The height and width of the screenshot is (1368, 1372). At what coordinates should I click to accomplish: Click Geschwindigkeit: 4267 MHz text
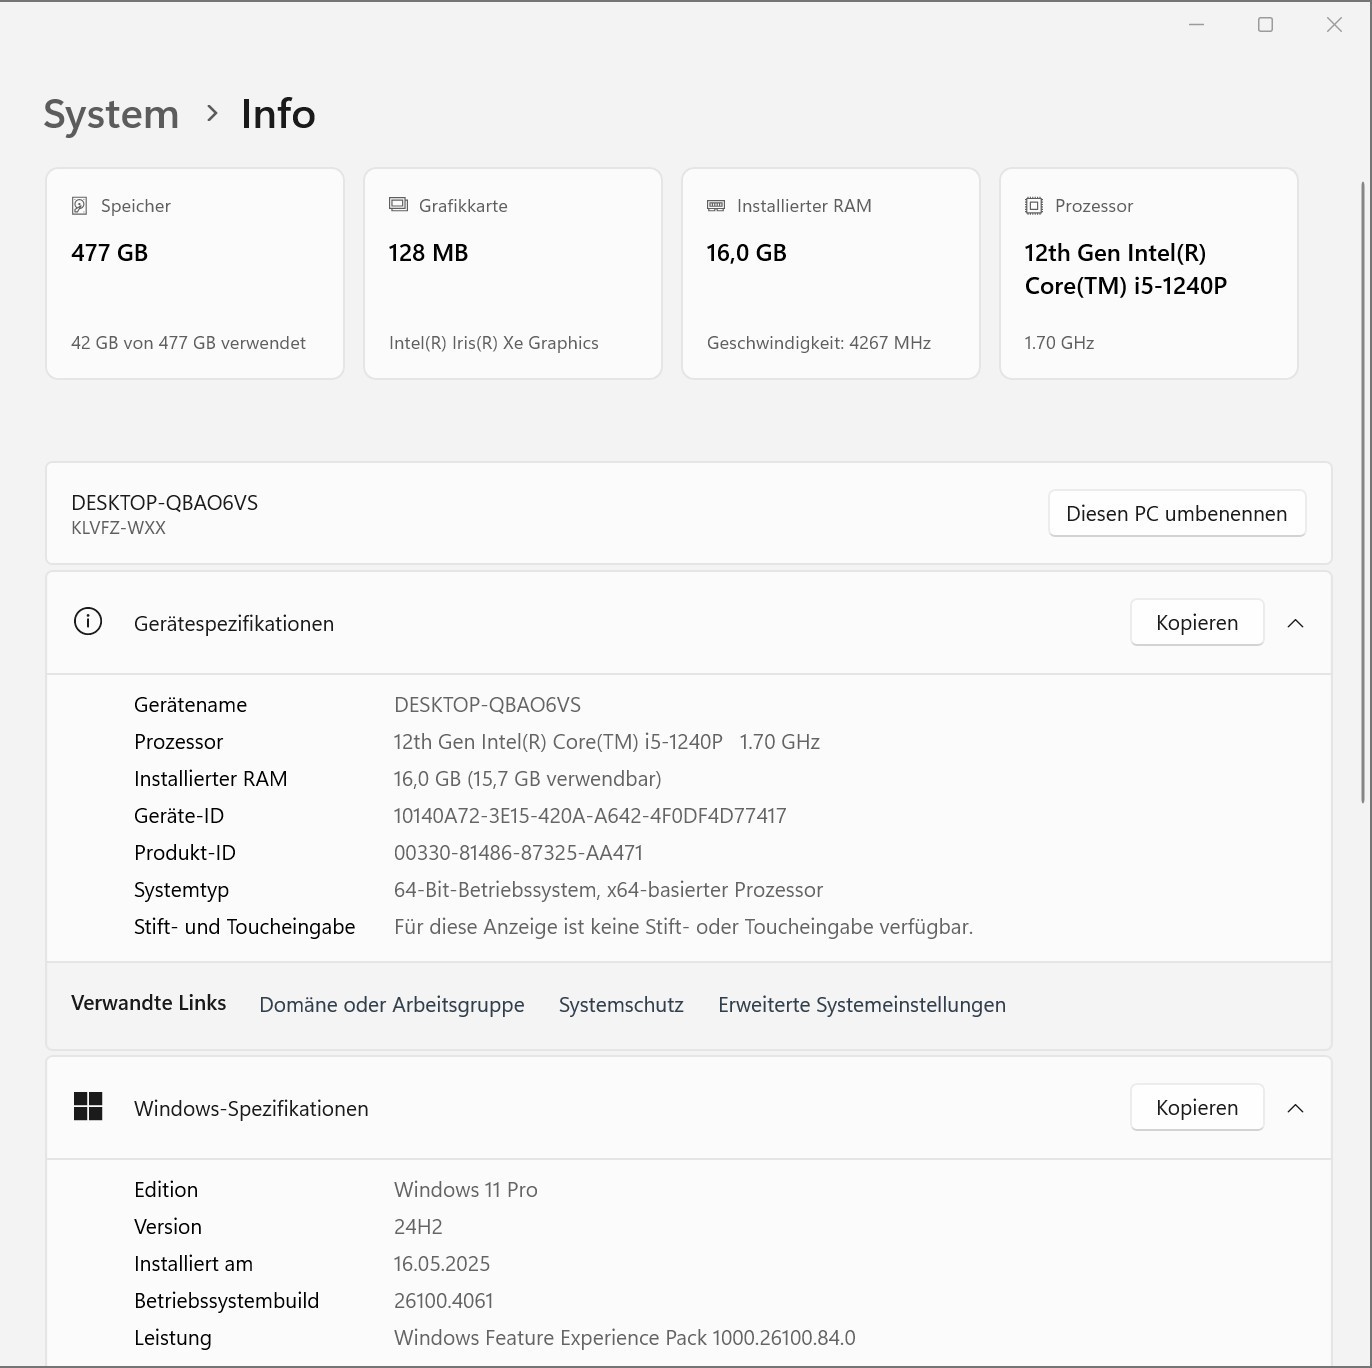[x=819, y=343]
